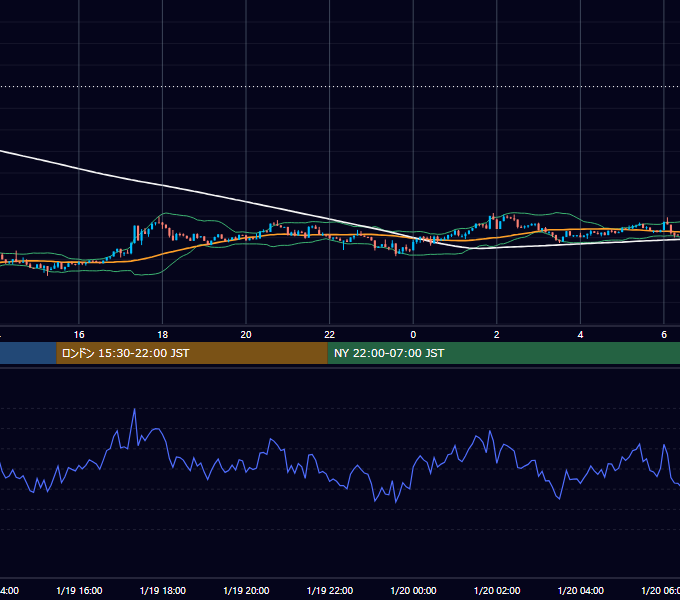Click the 20 hour label on upper chart axis

[246, 335]
